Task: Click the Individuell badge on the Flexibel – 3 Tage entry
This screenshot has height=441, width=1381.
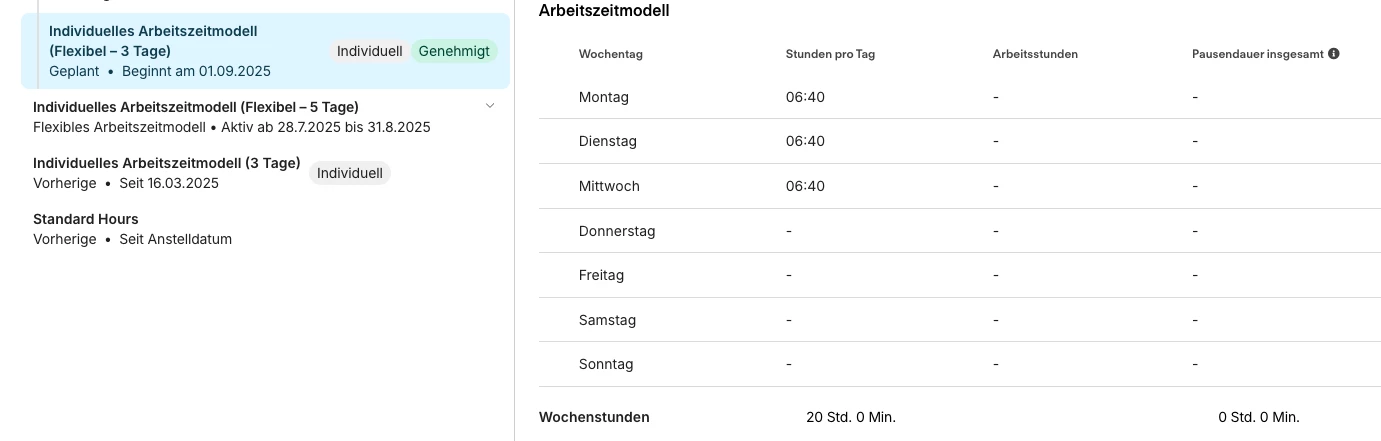Action: [x=369, y=51]
